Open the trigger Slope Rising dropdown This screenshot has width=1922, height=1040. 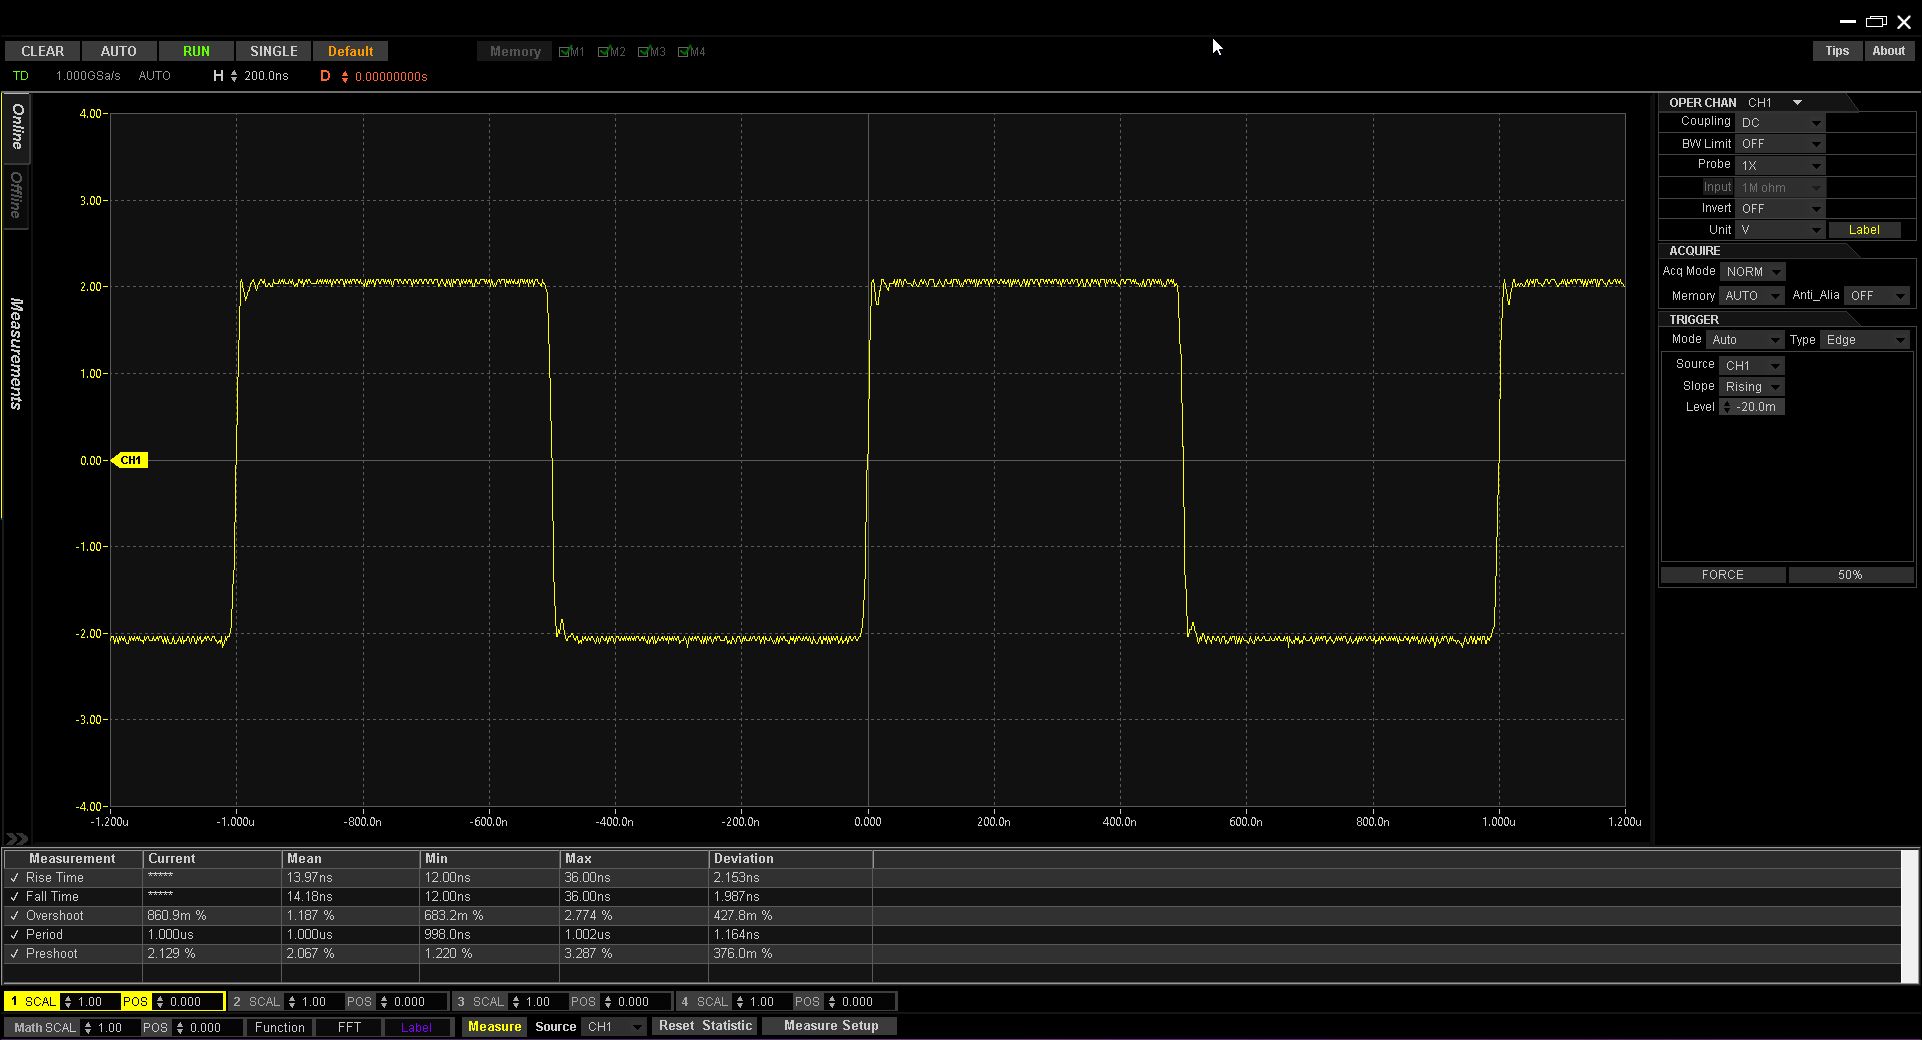pyautogui.click(x=1752, y=387)
